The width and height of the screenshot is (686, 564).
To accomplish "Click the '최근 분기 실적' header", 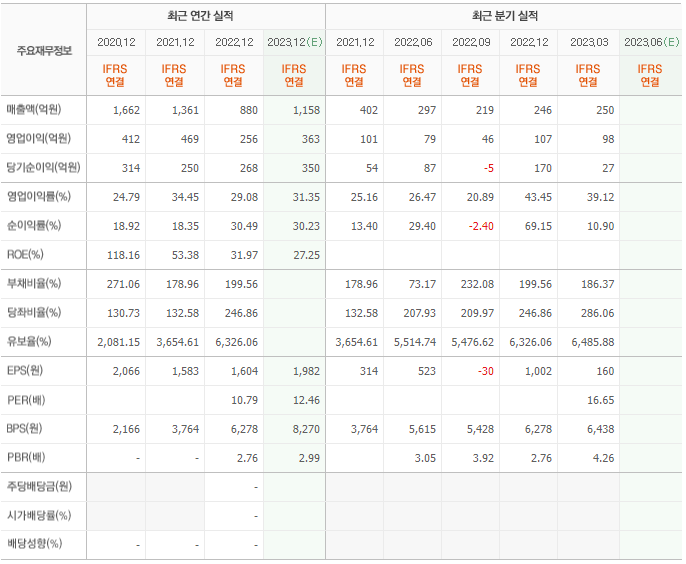I will click(x=505, y=16).
